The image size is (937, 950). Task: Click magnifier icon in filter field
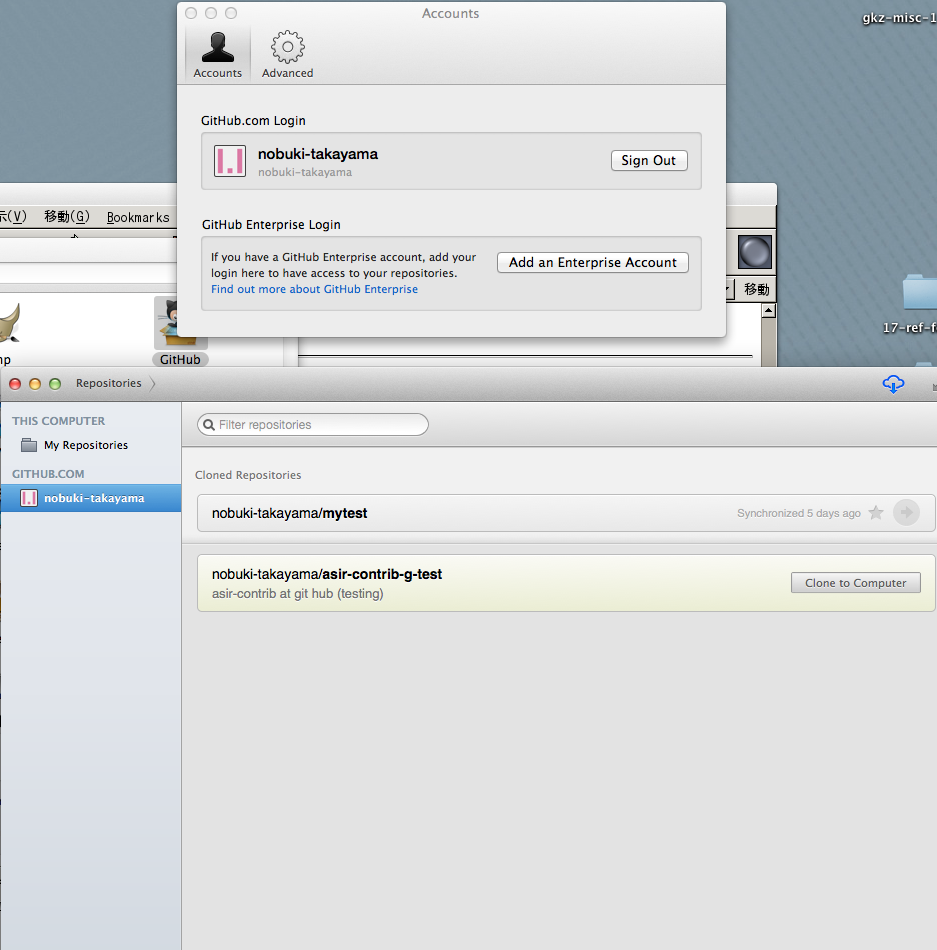pos(209,425)
